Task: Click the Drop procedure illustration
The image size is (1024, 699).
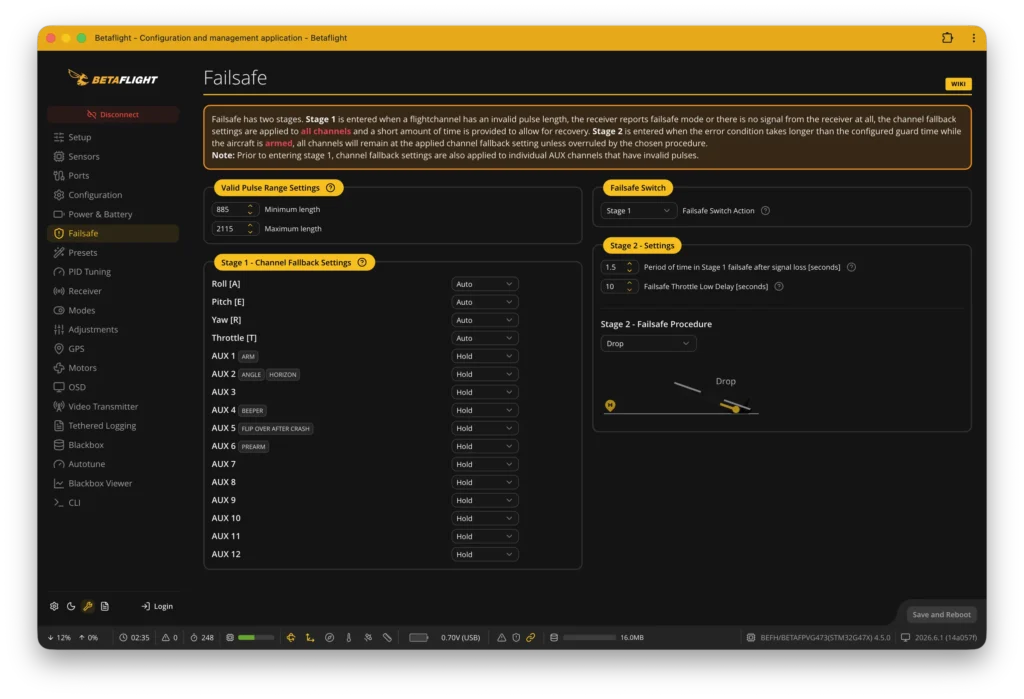Action: (x=680, y=395)
